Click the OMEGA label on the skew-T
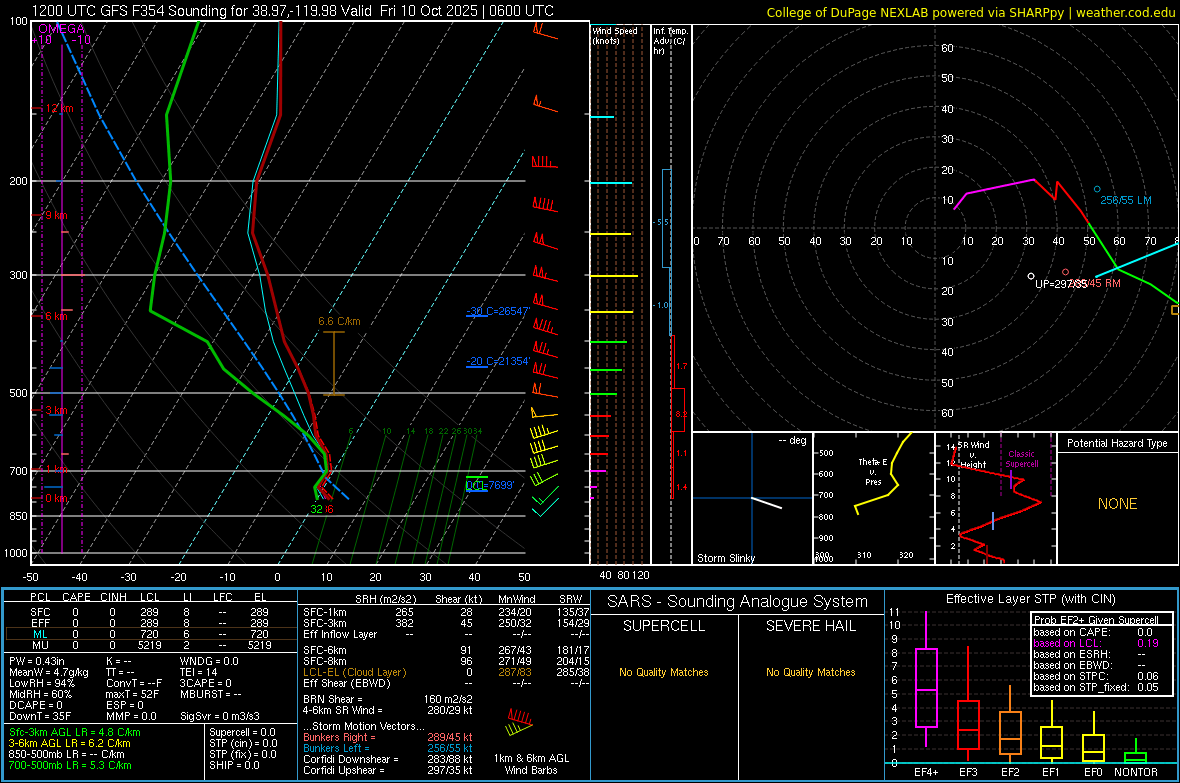Viewport: 1180px width, 783px height. [61, 29]
